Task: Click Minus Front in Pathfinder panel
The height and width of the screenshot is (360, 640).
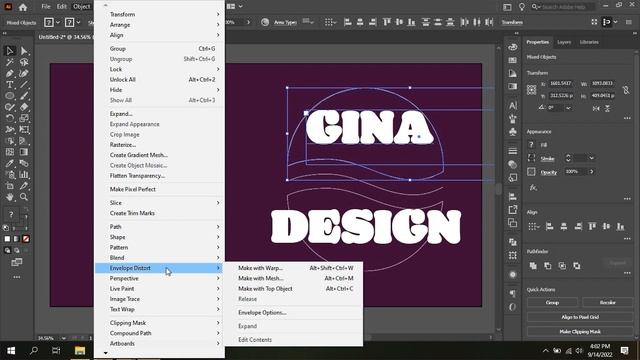Action: tap(548, 266)
